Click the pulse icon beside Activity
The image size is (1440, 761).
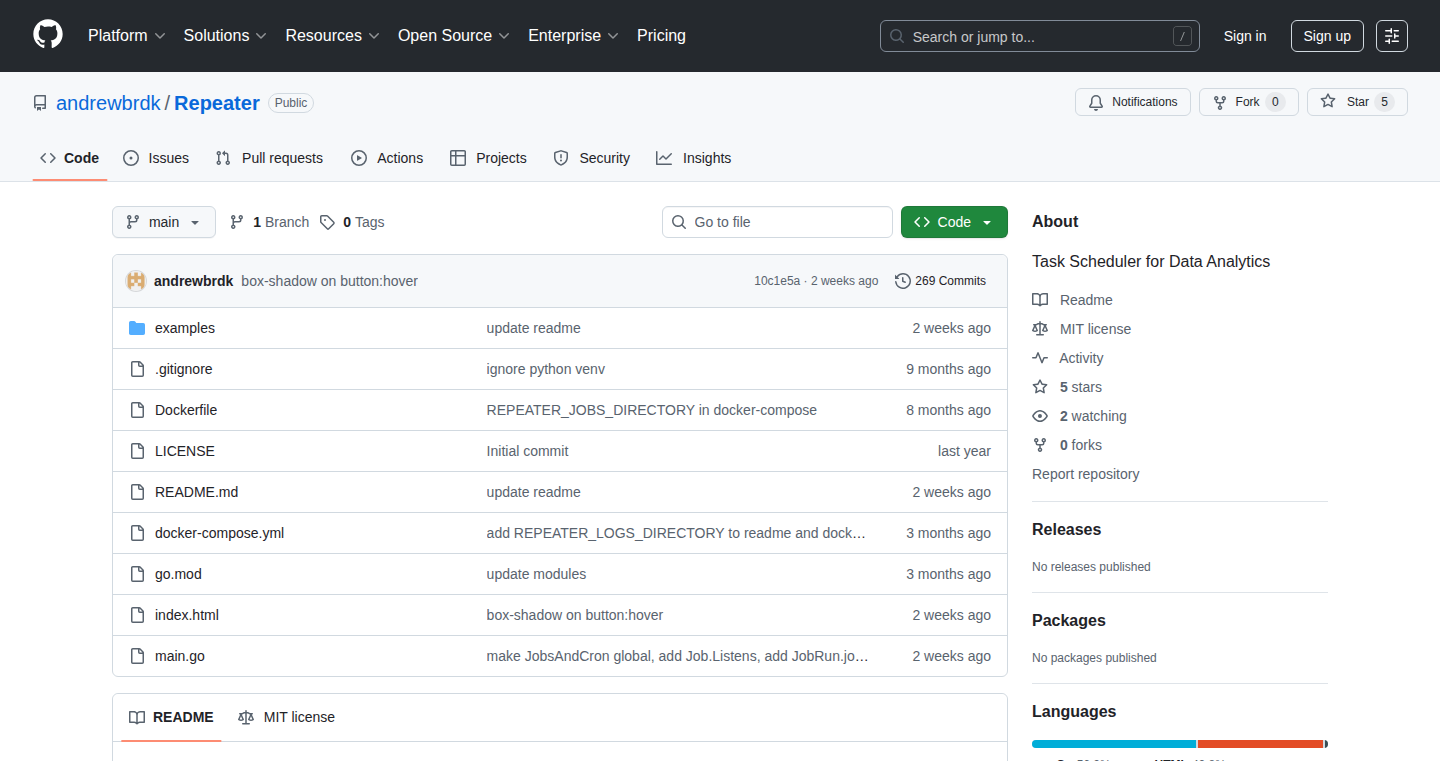(x=1040, y=358)
